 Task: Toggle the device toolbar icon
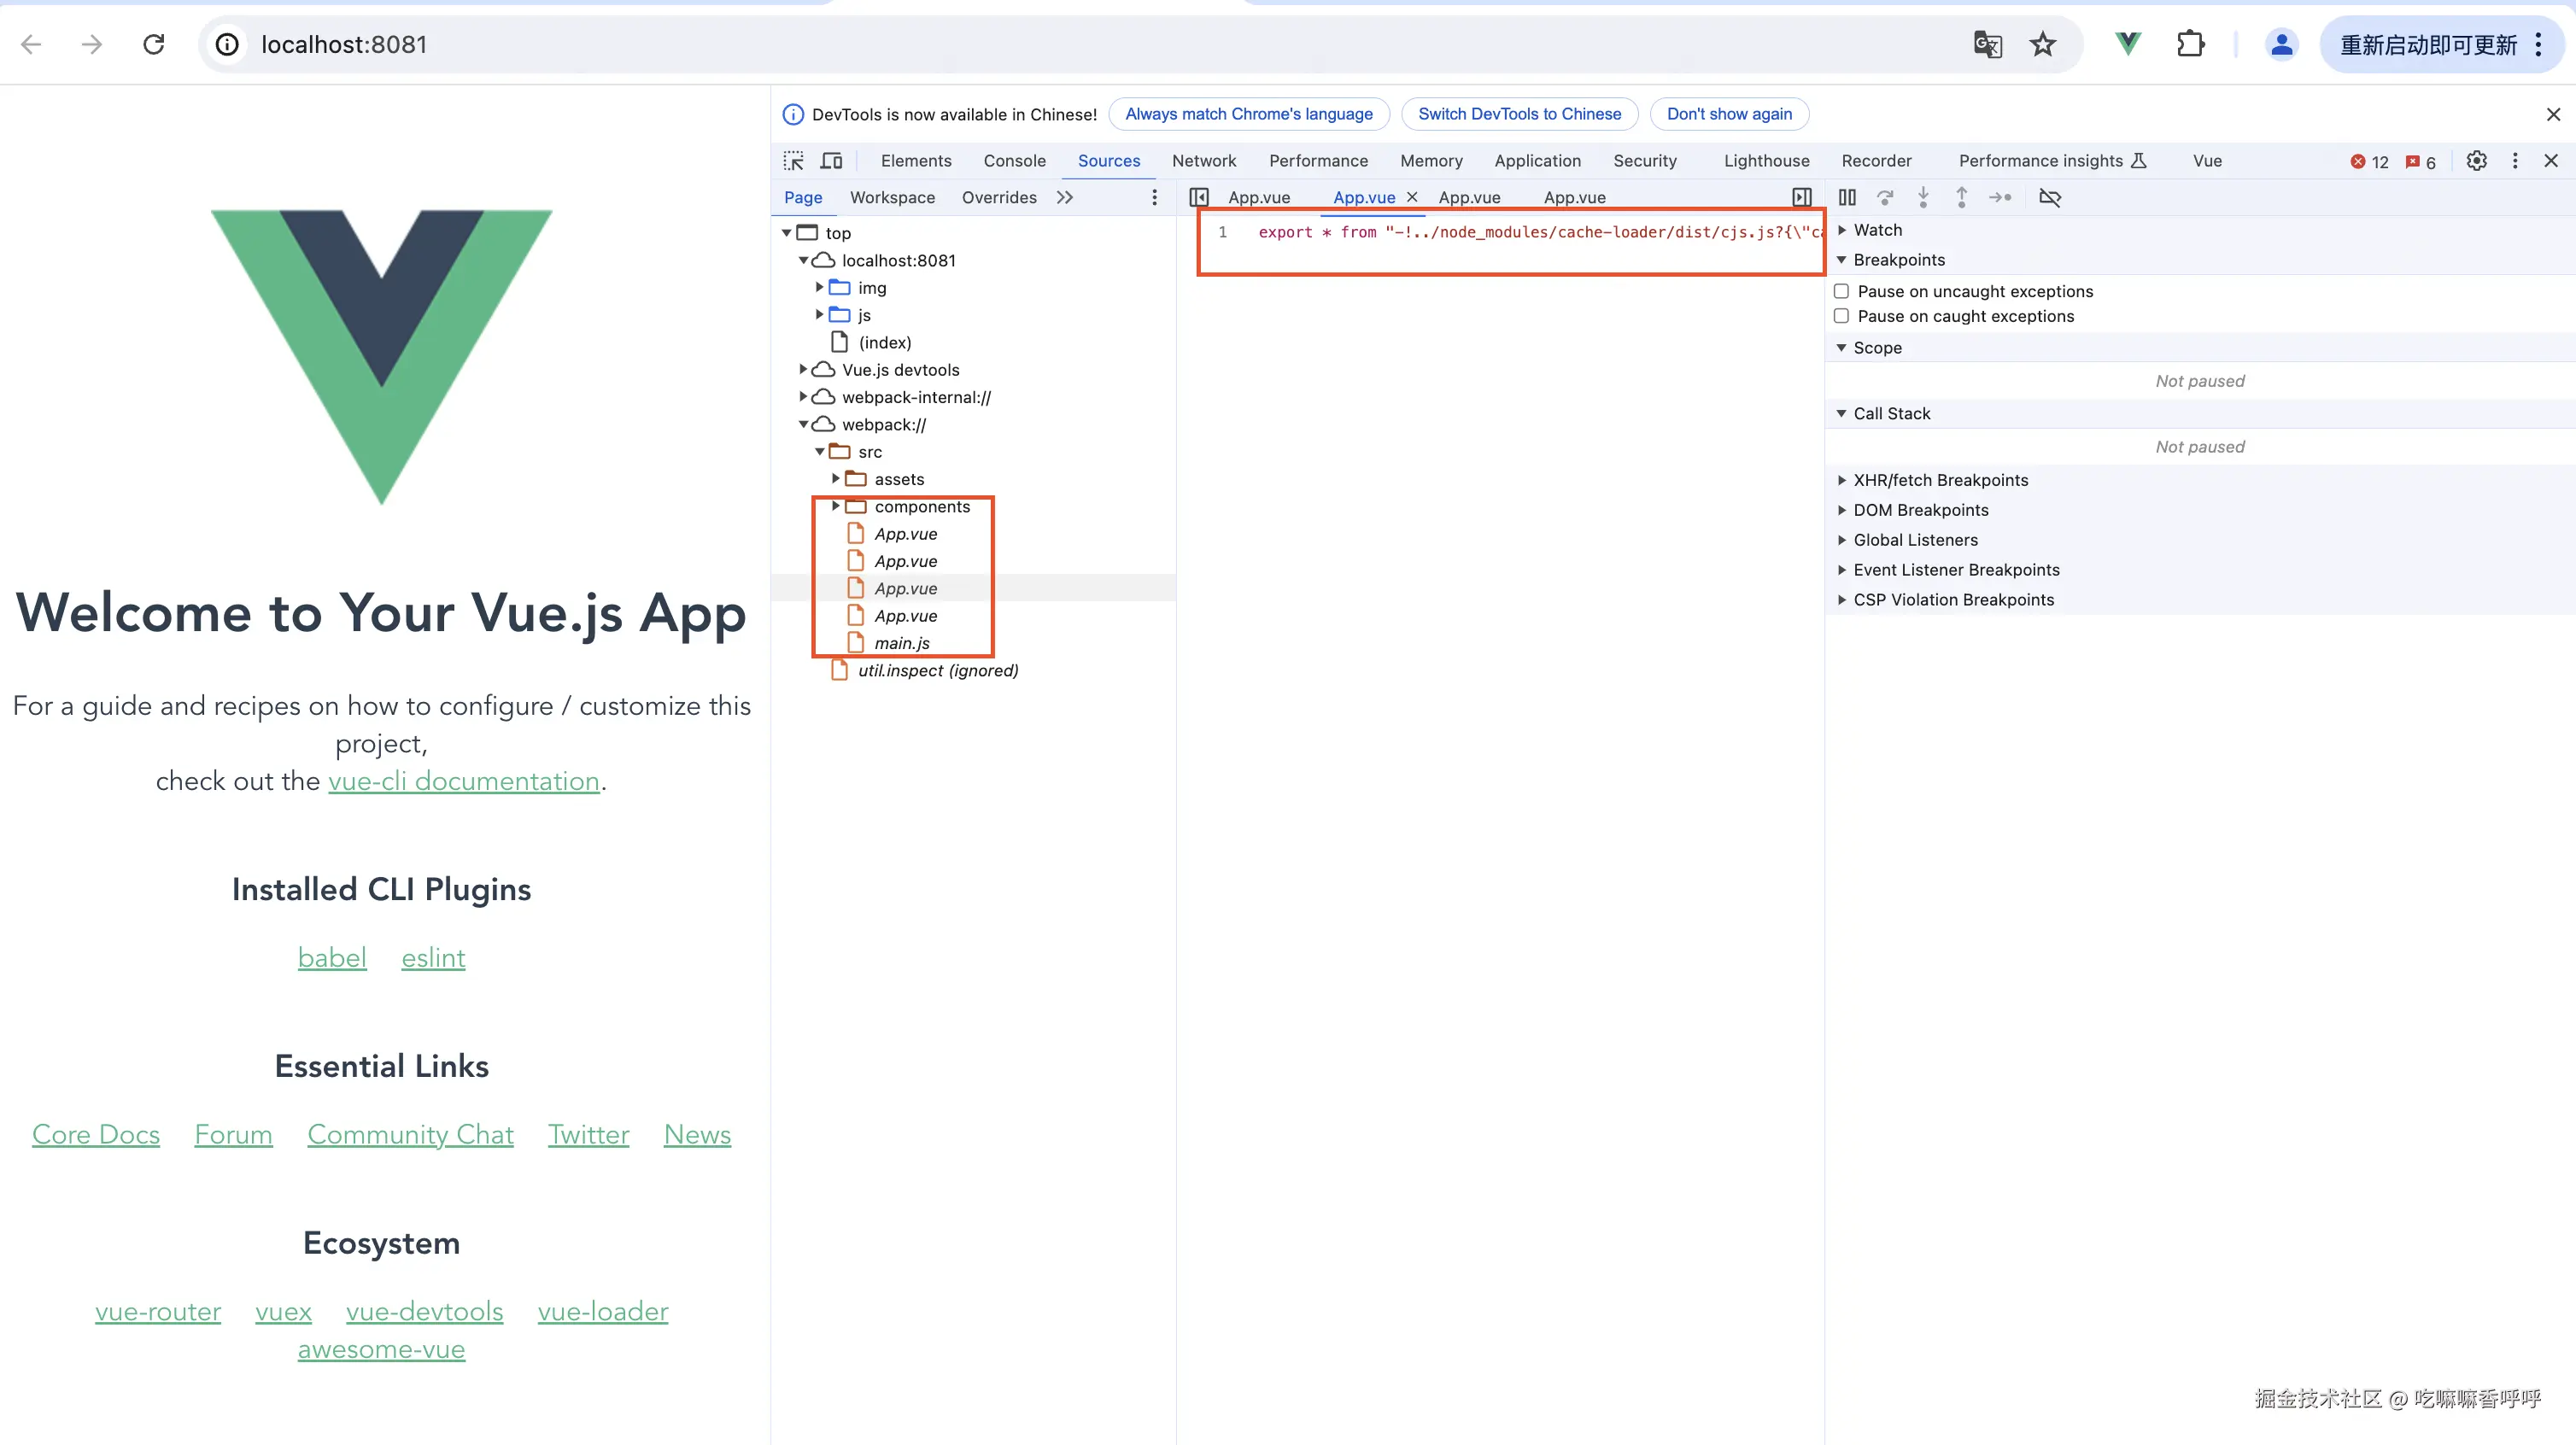pos(831,161)
